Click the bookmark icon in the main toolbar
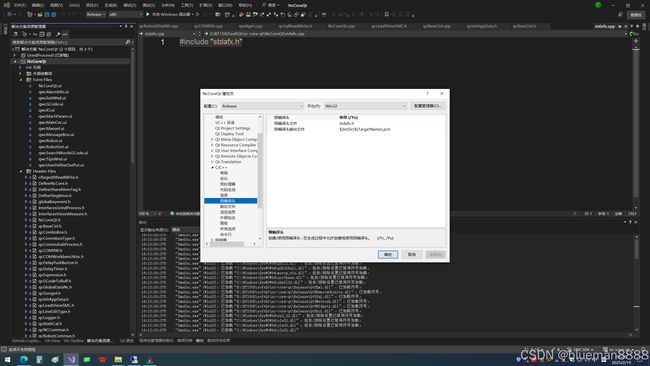The width and height of the screenshot is (650, 366). pos(386,15)
